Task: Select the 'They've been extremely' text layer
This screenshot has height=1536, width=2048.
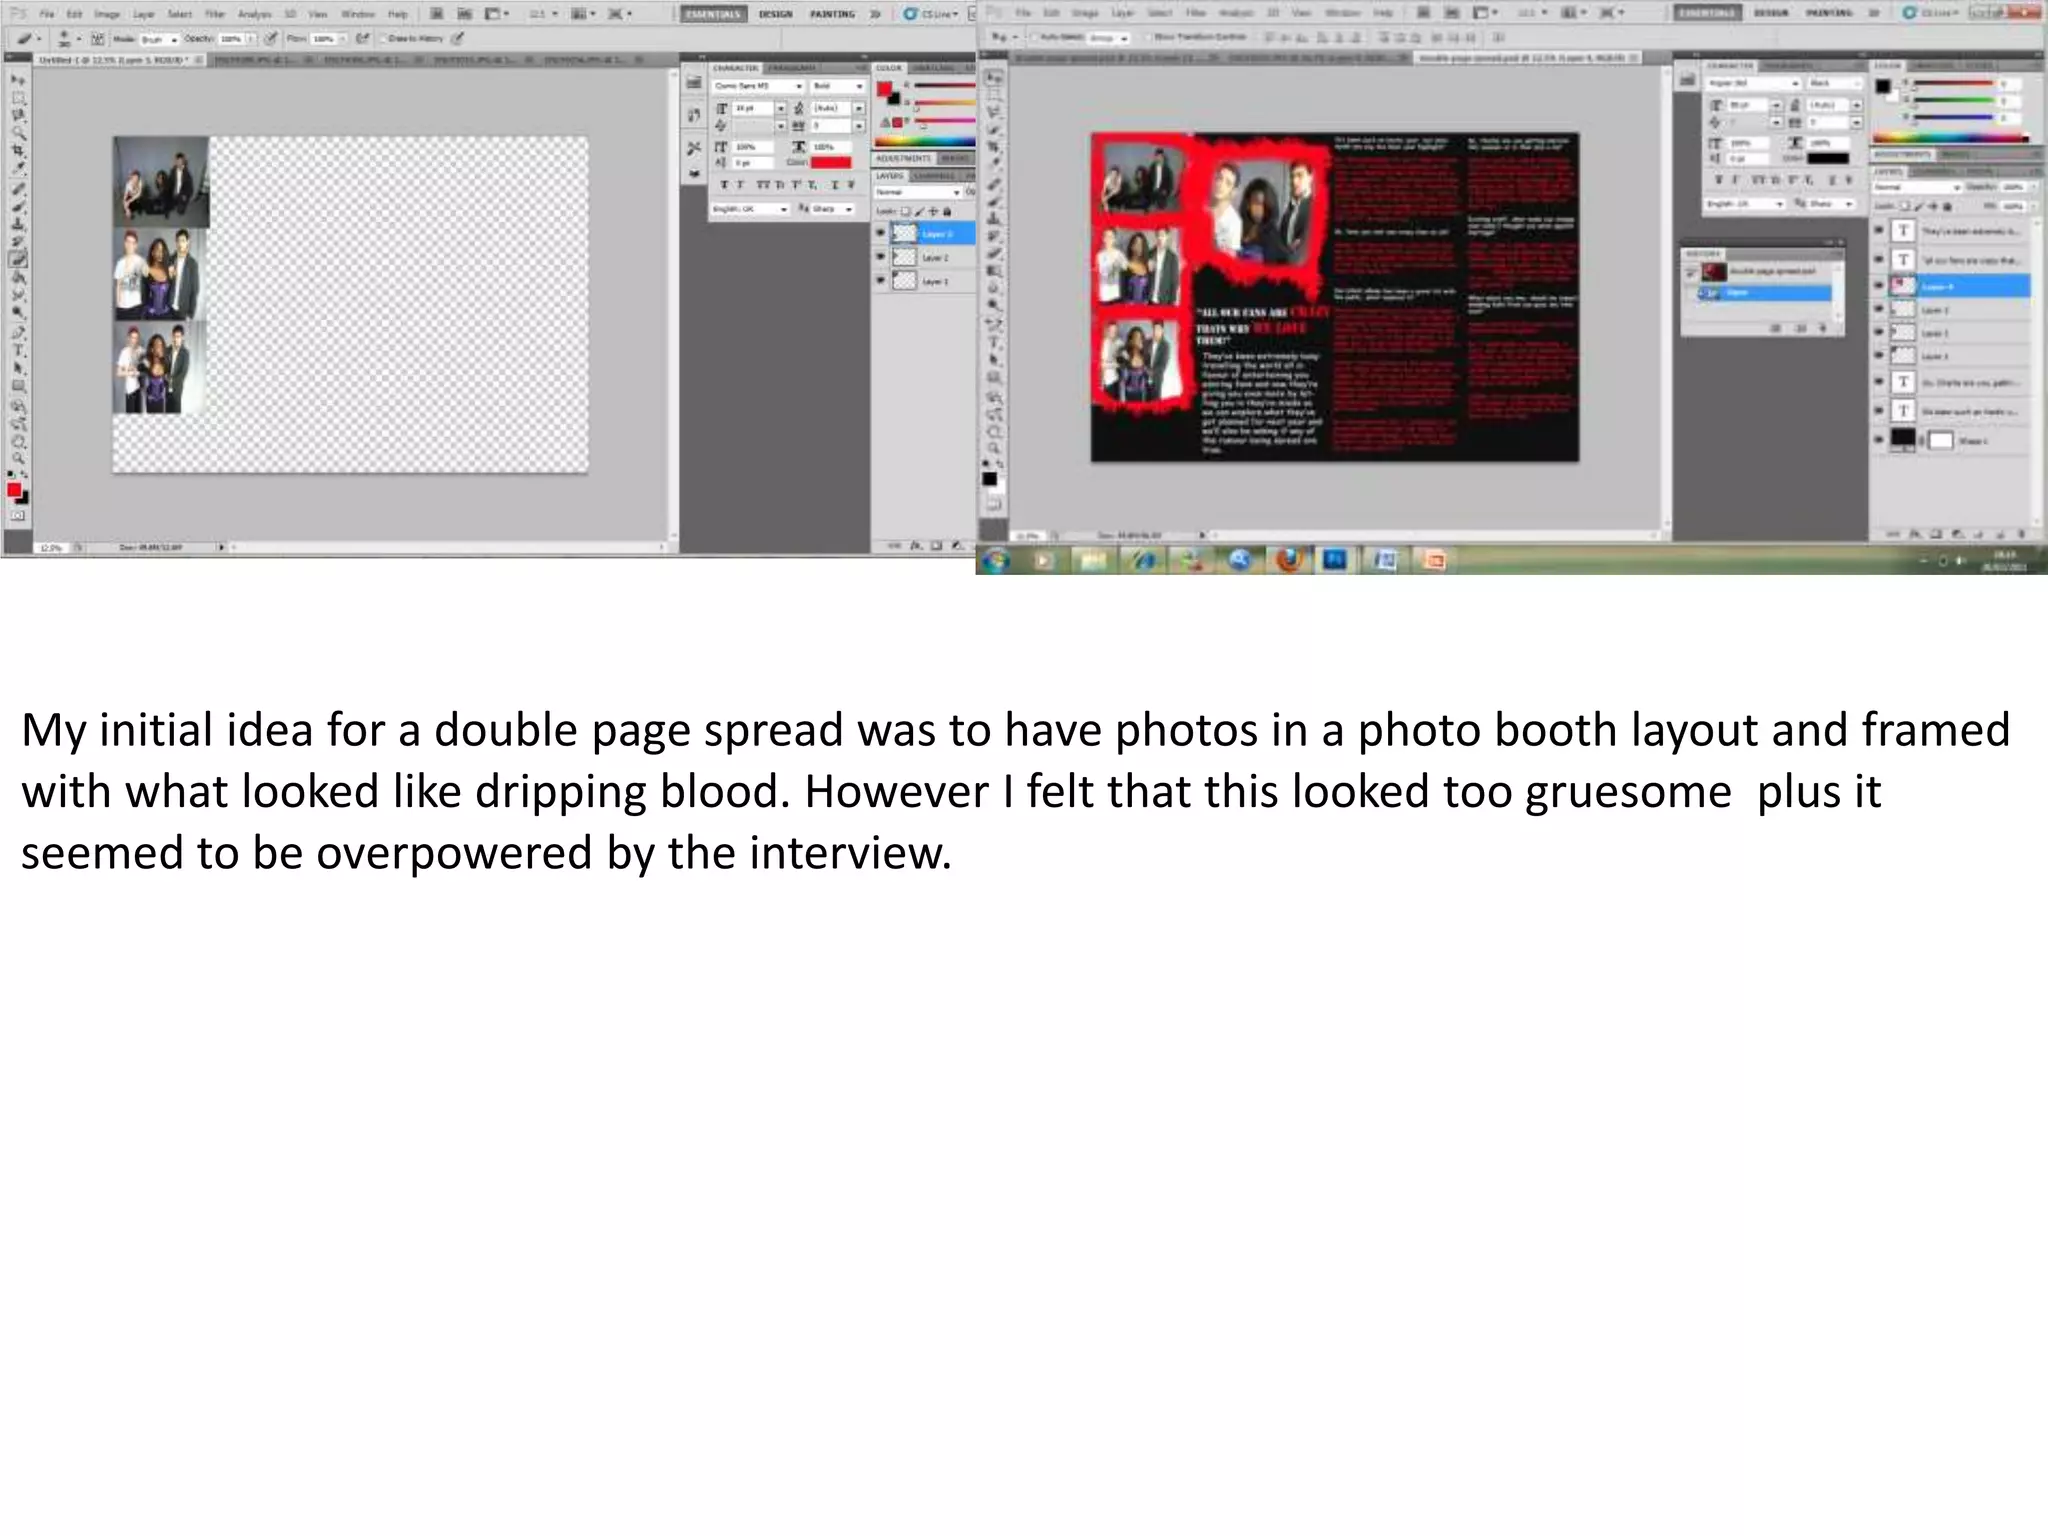Action: click(1967, 231)
